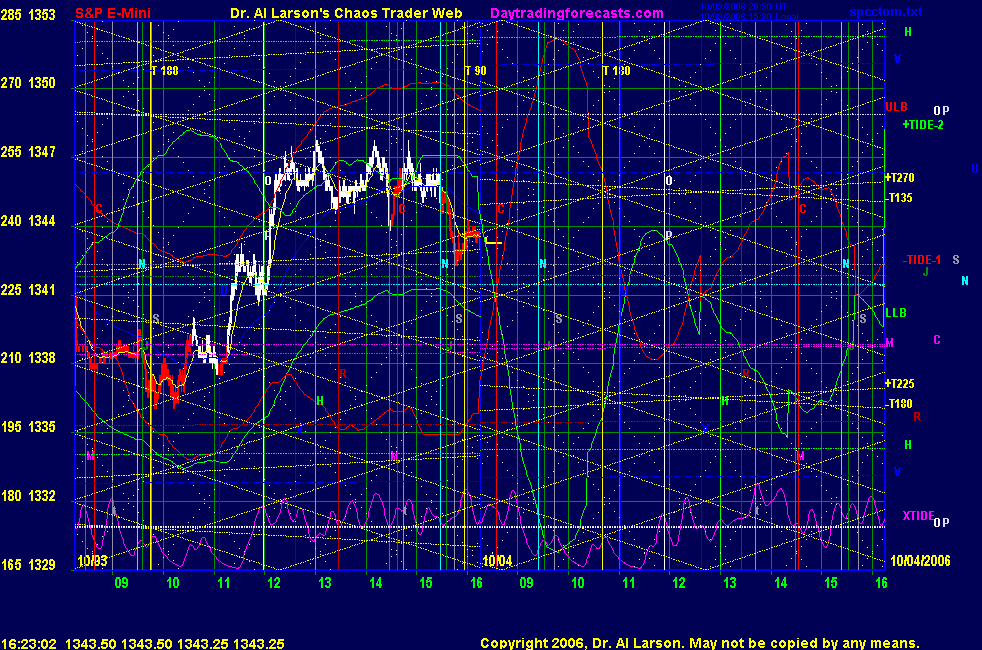
Task: Click the +T270 line label
Action: coord(900,178)
